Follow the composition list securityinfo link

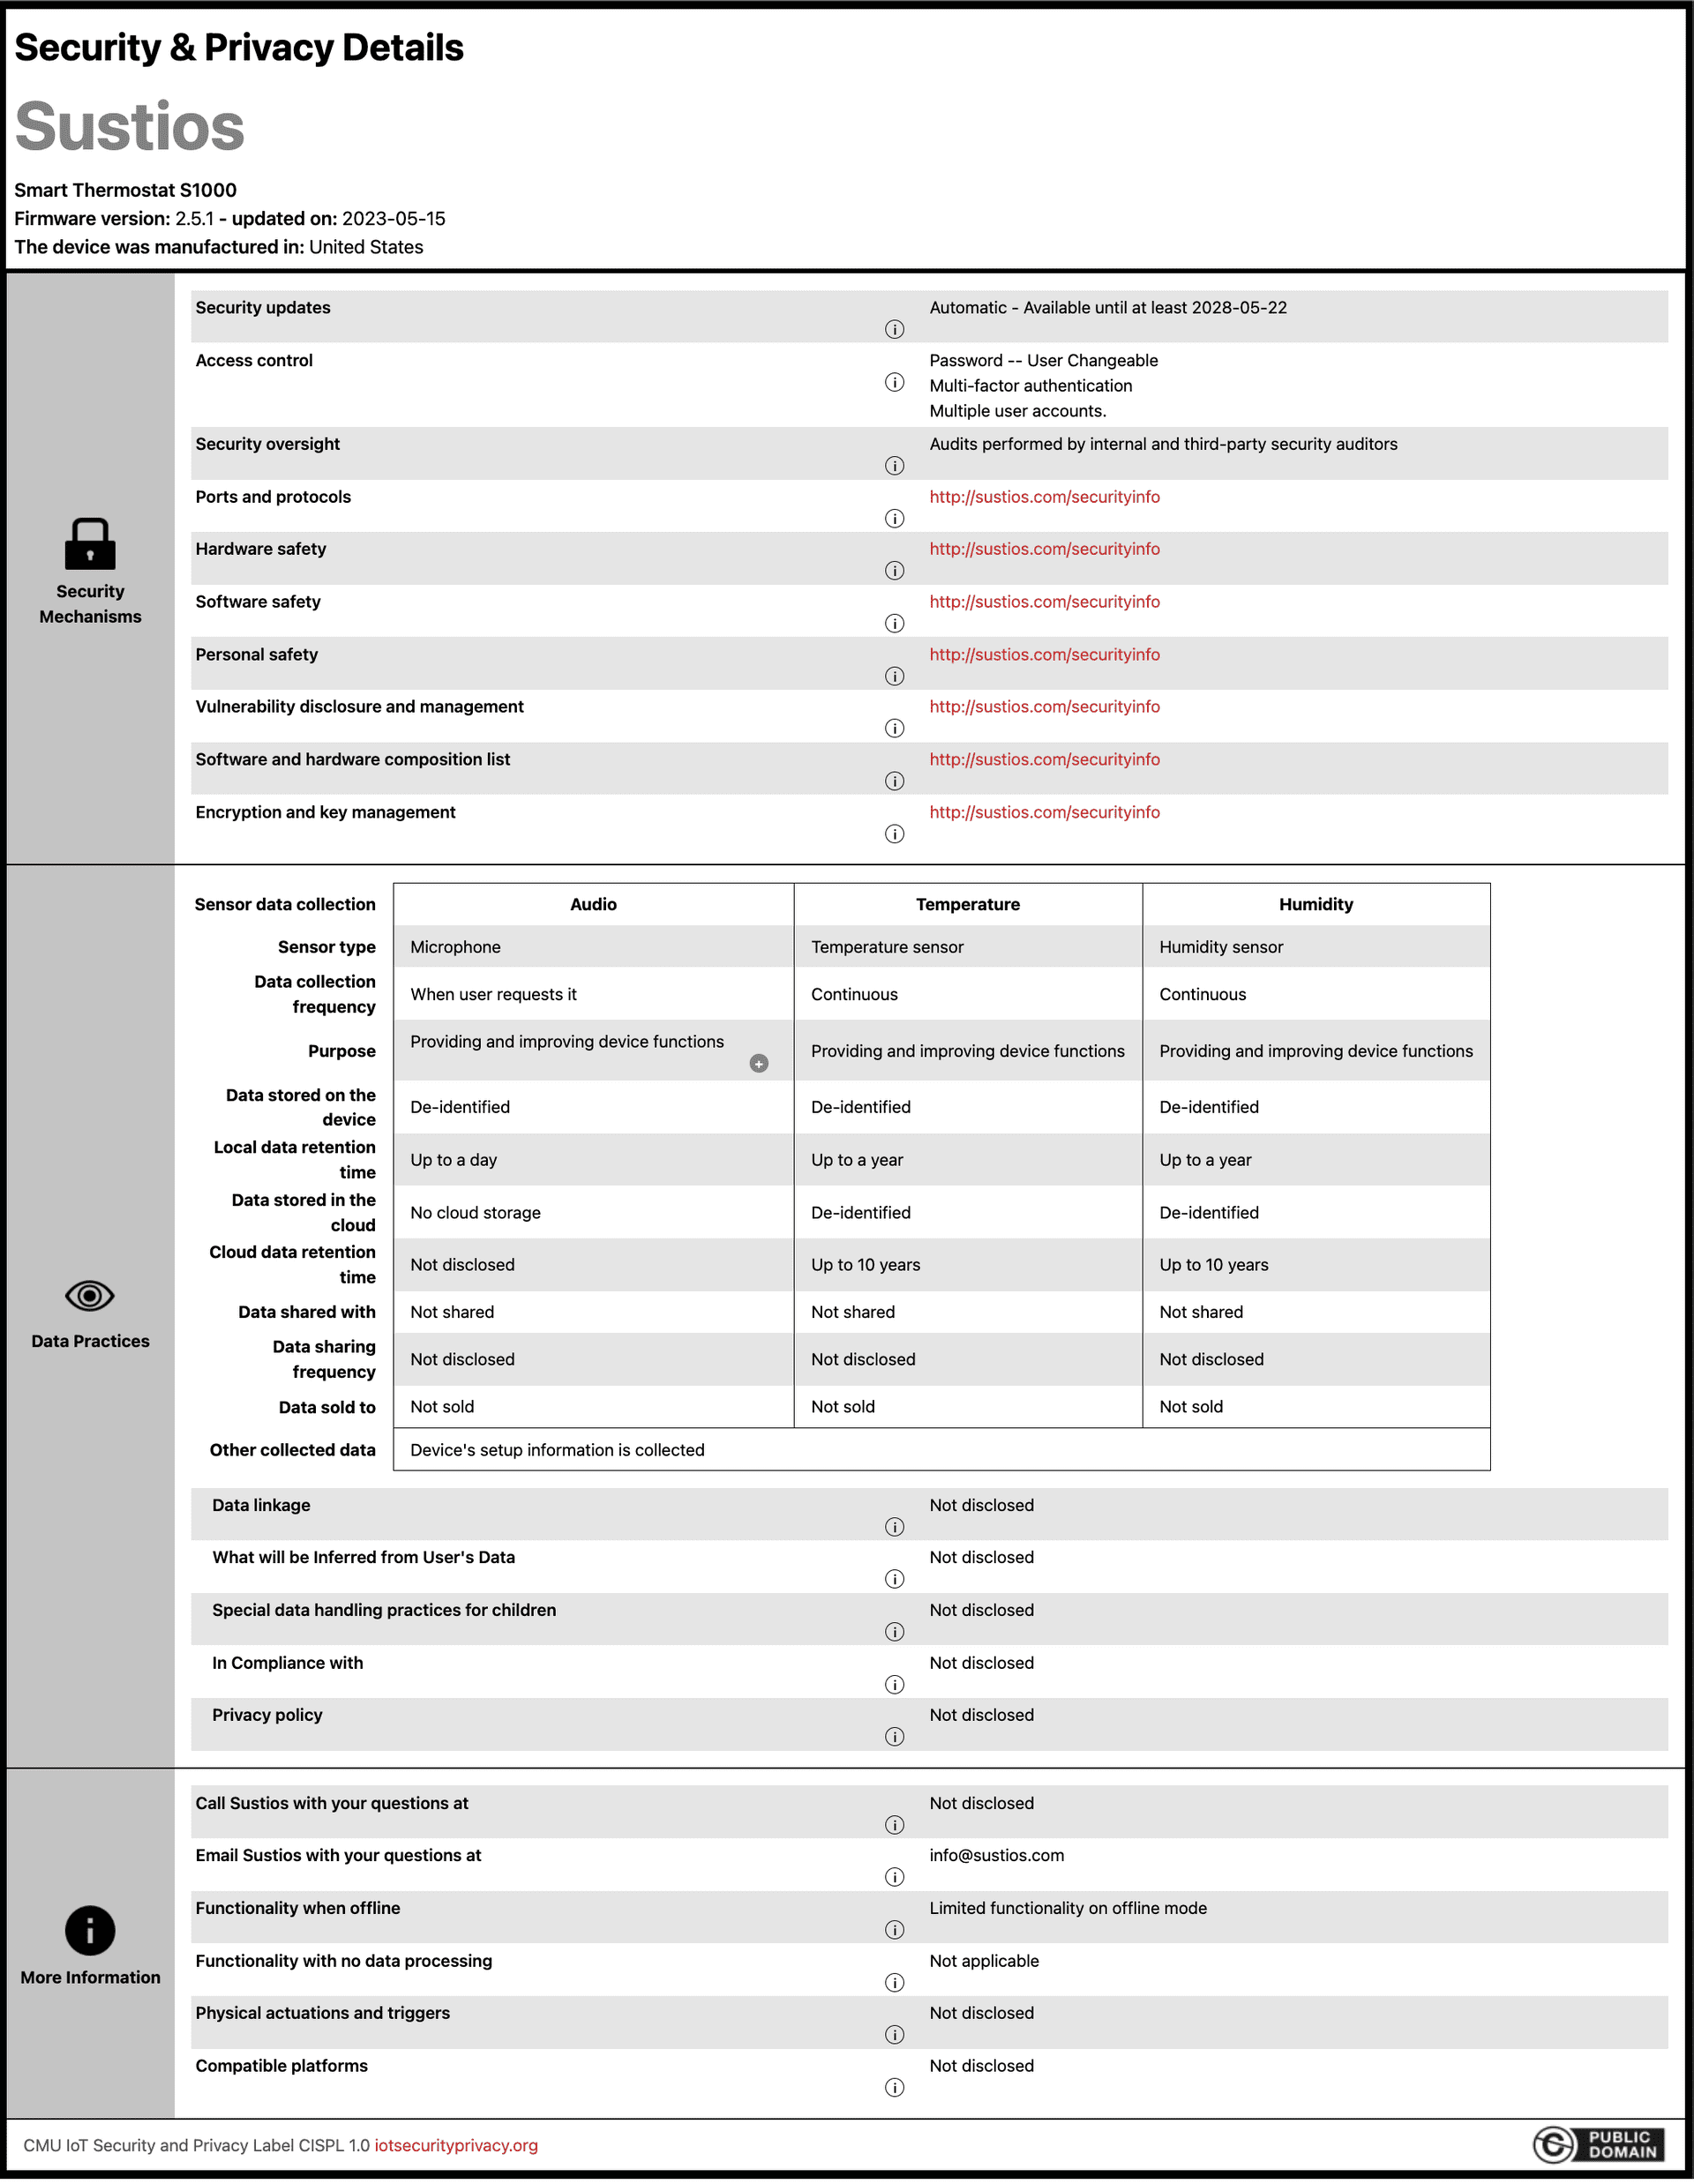(1044, 760)
